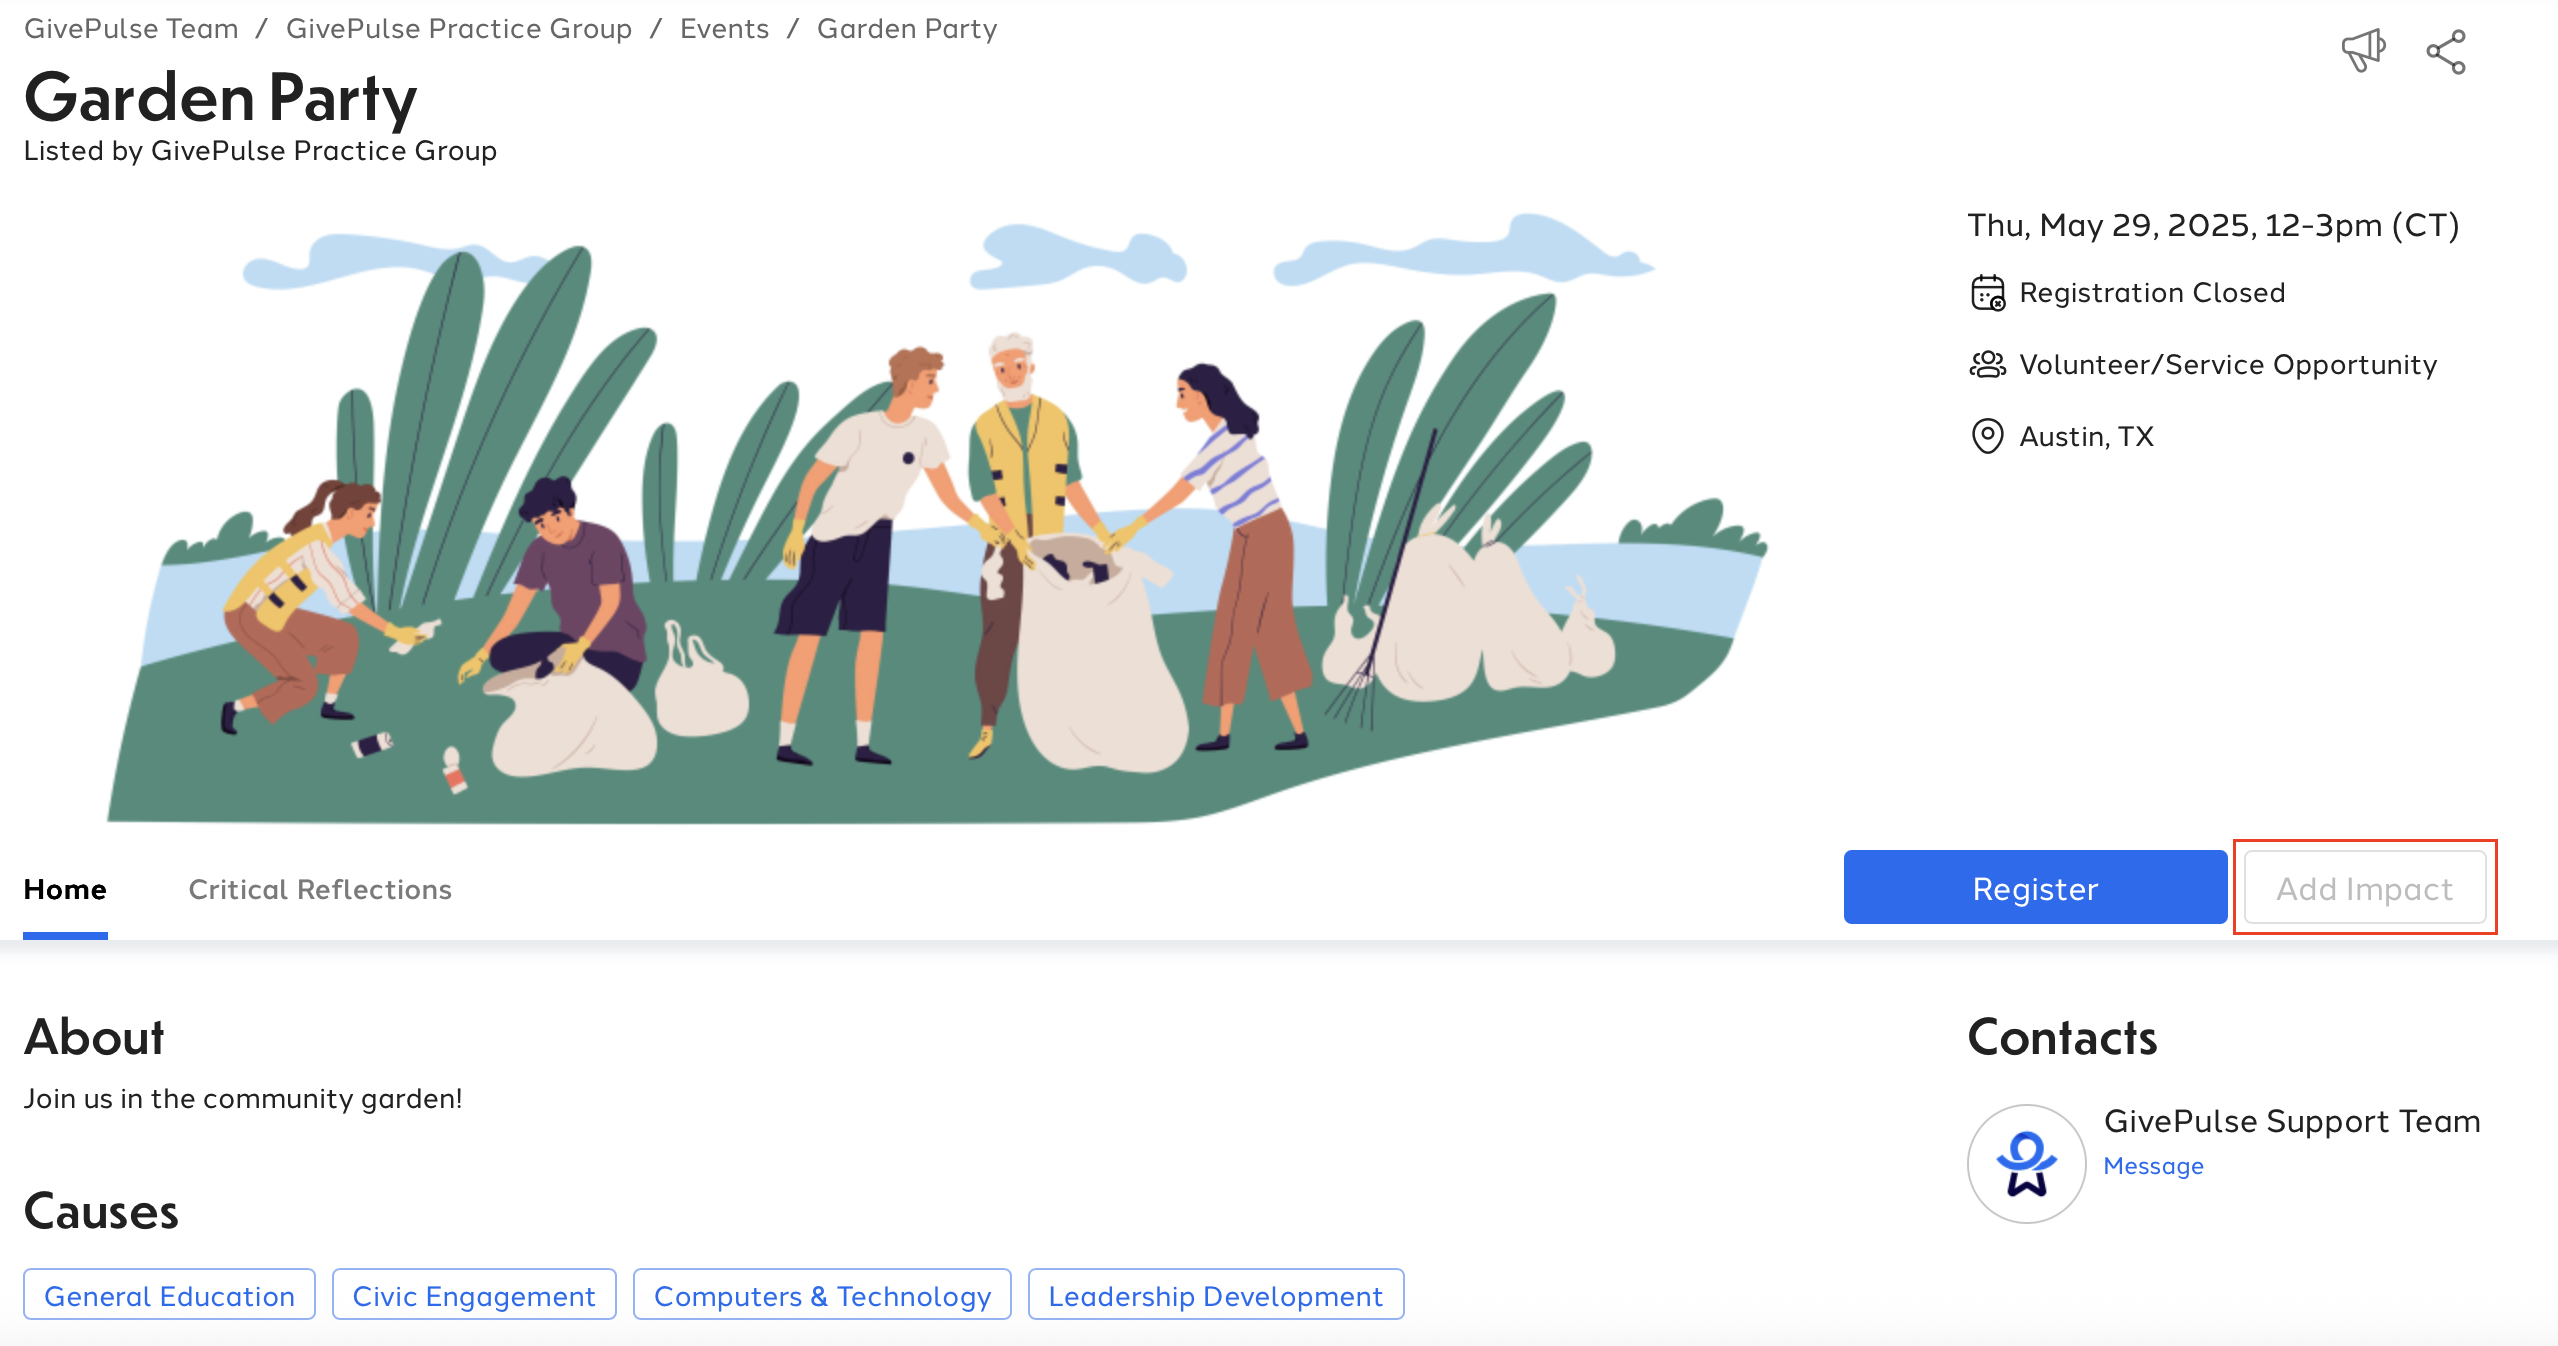The image size is (2558, 1346).
Task: Select the Leadership Development cause tag
Action: [x=1216, y=1295]
